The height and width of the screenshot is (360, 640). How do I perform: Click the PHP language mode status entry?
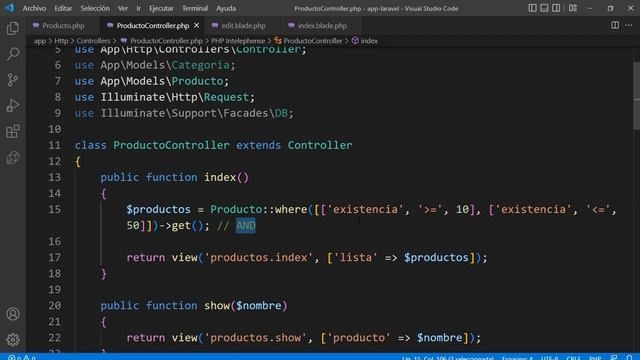pos(595,357)
